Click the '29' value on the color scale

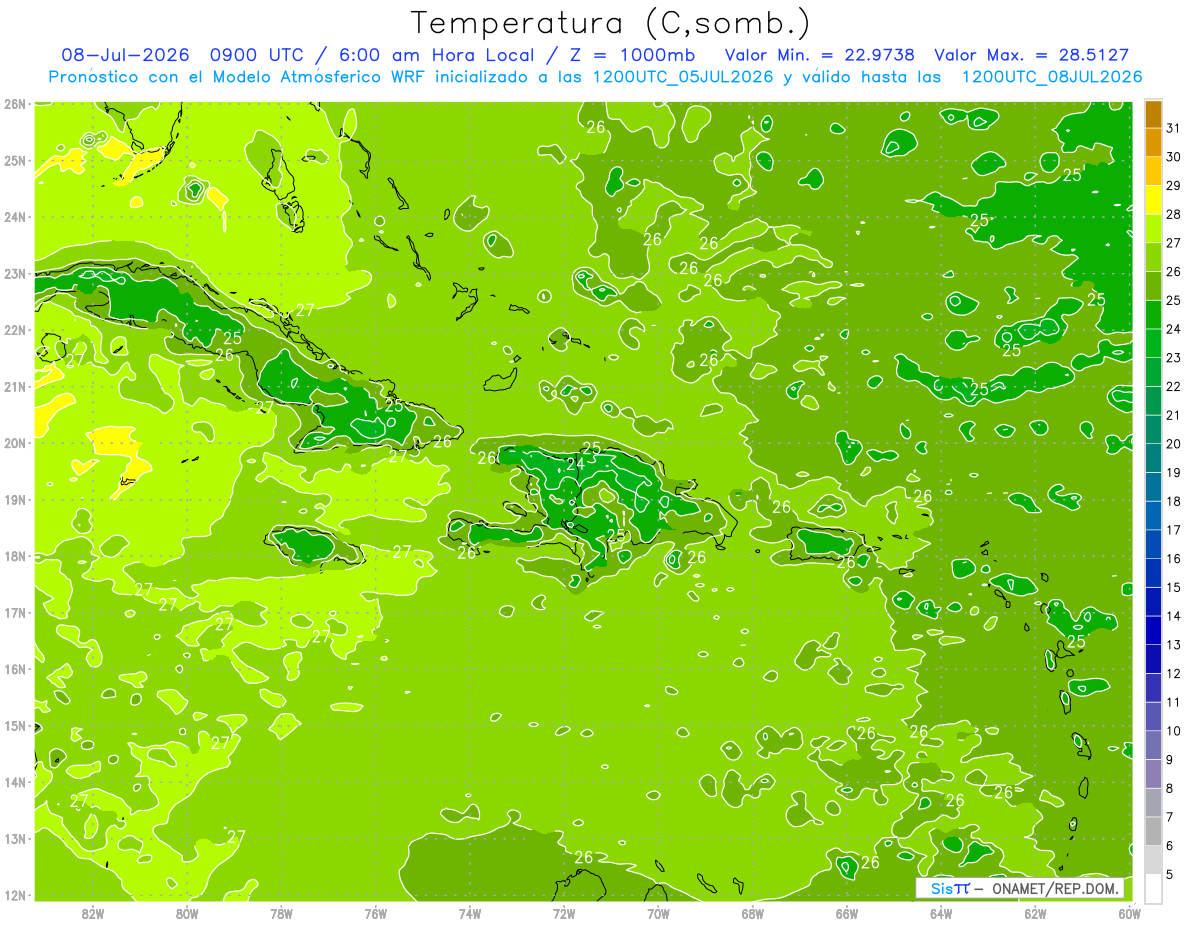tap(1173, 185)
